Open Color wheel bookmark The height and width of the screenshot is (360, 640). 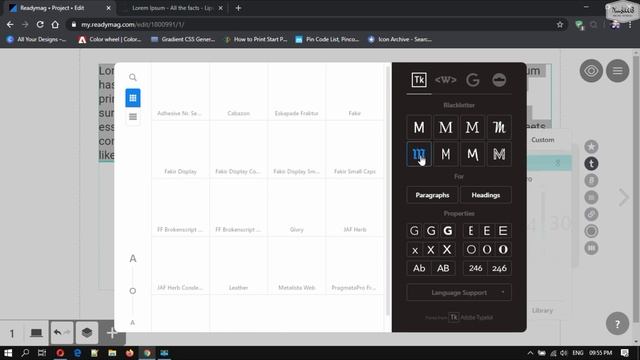coord(110,40)
